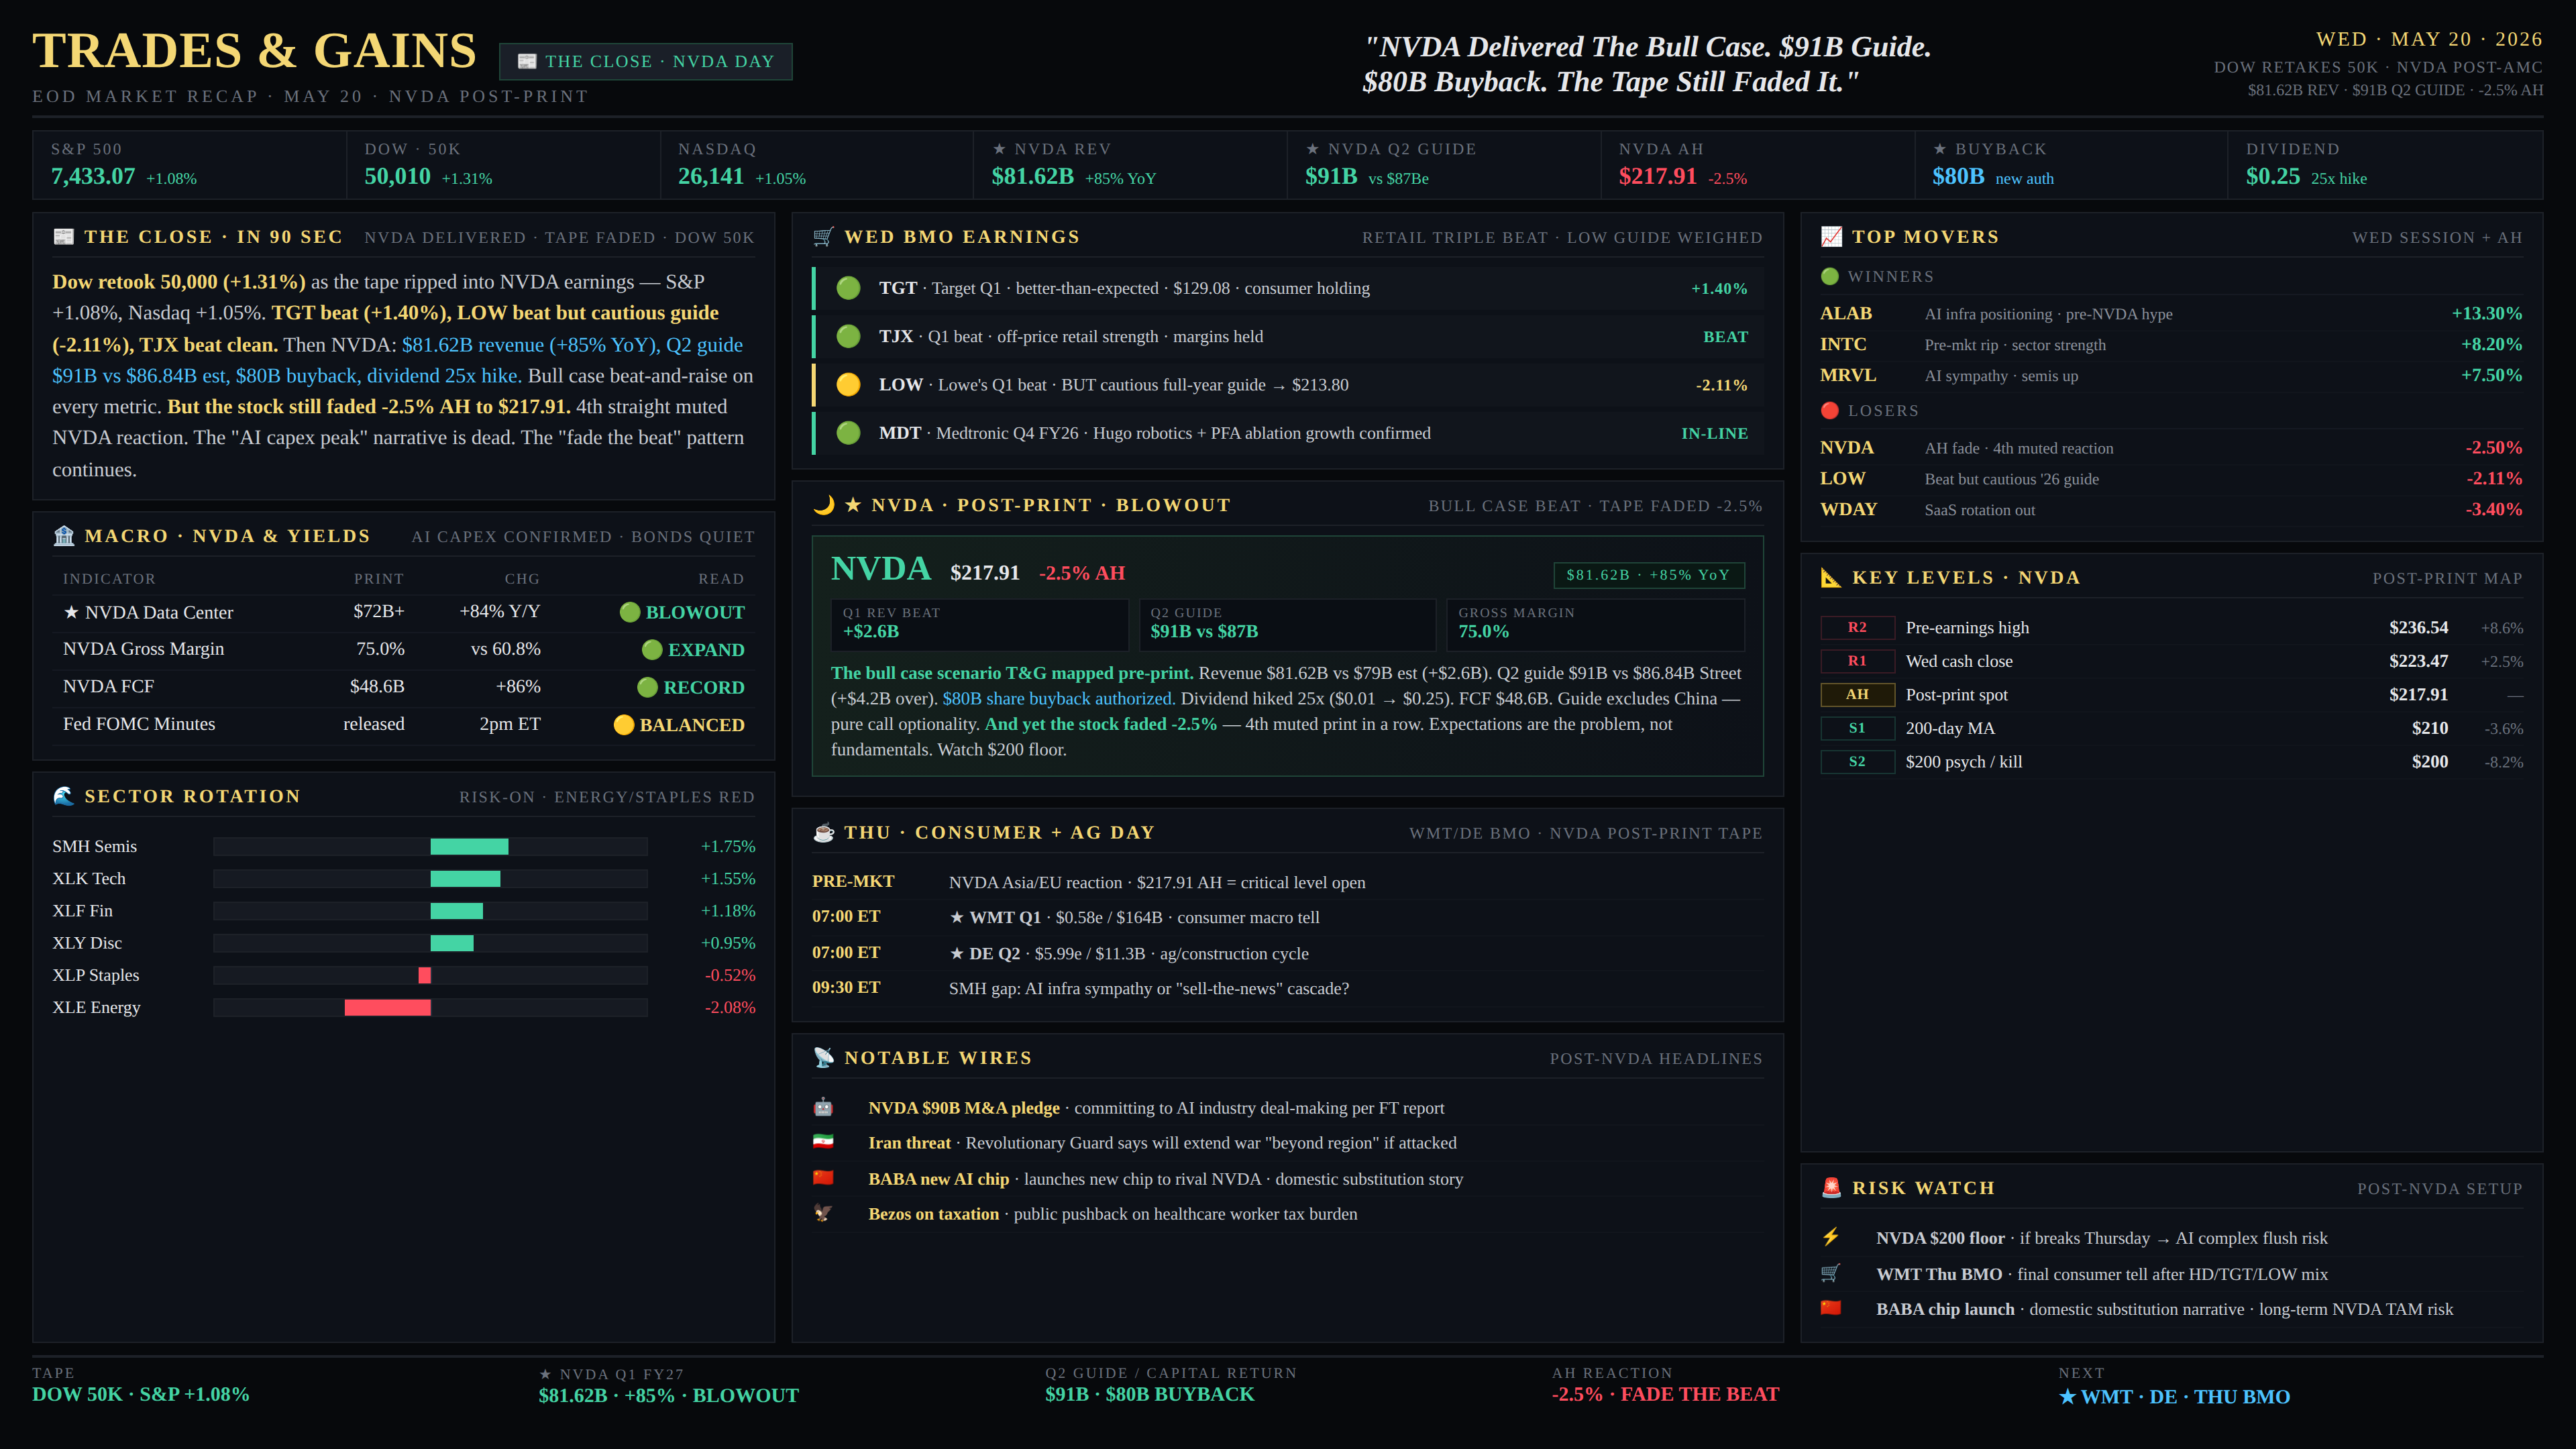2576x1449 pixels.
Task: Click the Dow 50K index tile
Action: pos(503,165)
